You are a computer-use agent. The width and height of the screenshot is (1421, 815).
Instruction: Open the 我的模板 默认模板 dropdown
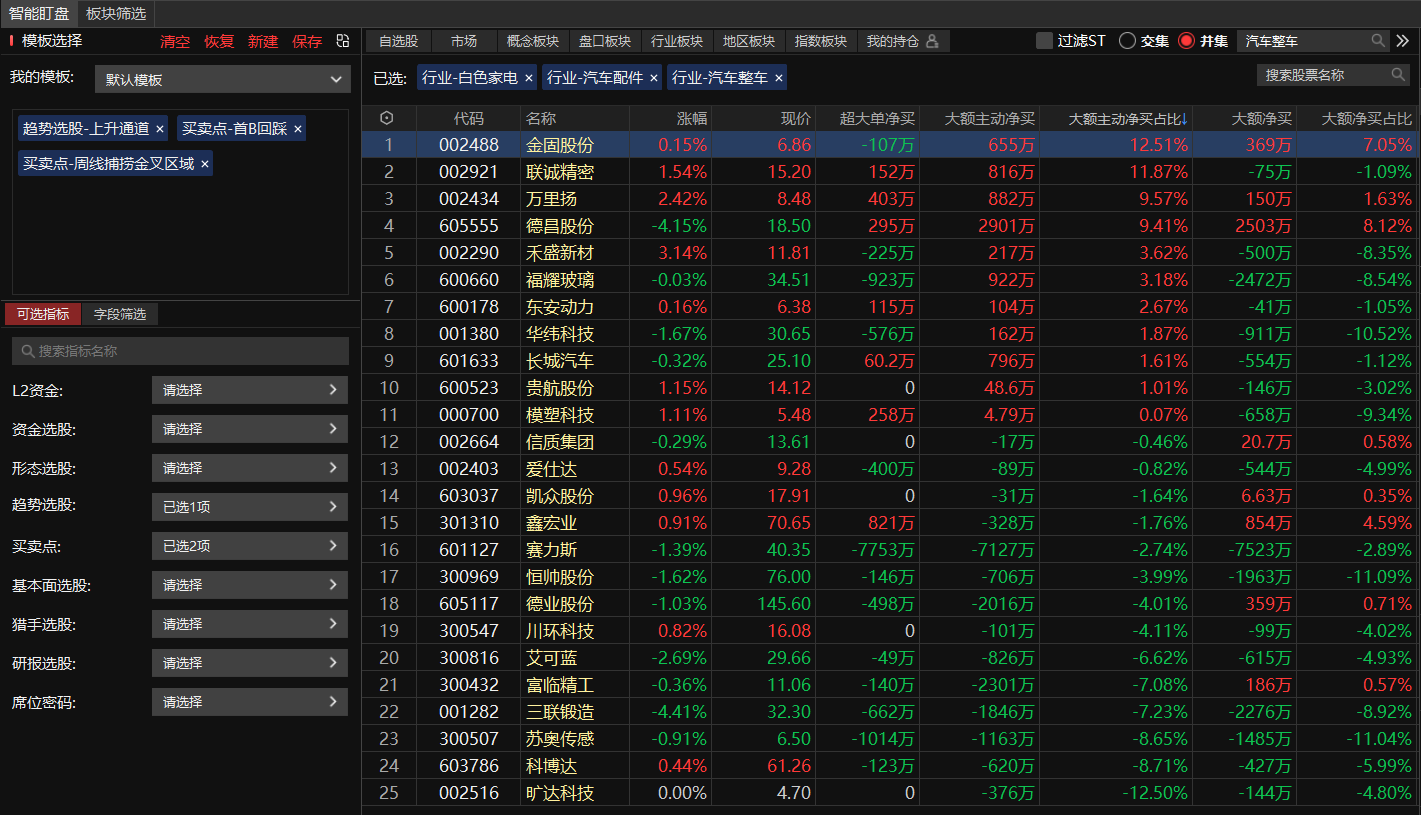223,79
